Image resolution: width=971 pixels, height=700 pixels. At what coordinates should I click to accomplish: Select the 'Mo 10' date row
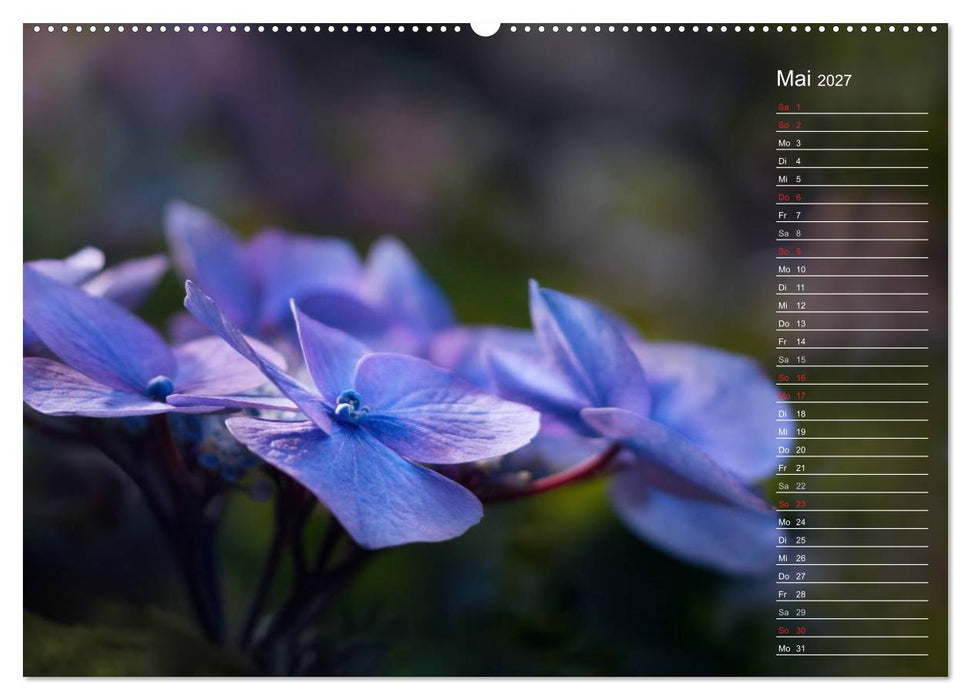(x=852, y=269)
